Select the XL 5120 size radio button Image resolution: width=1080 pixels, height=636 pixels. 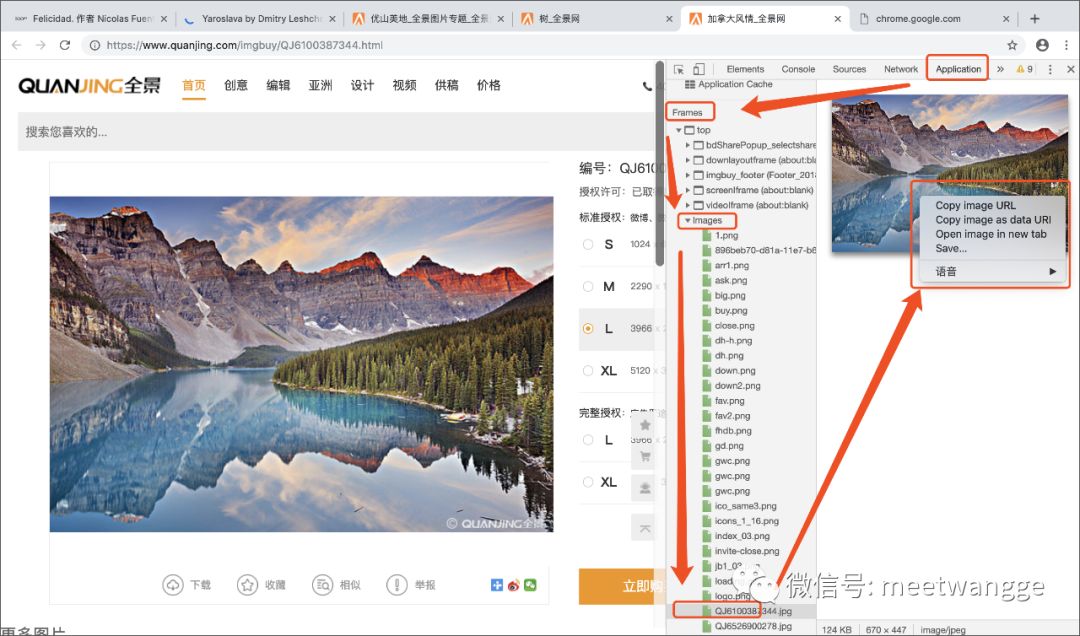click(588, 371)
